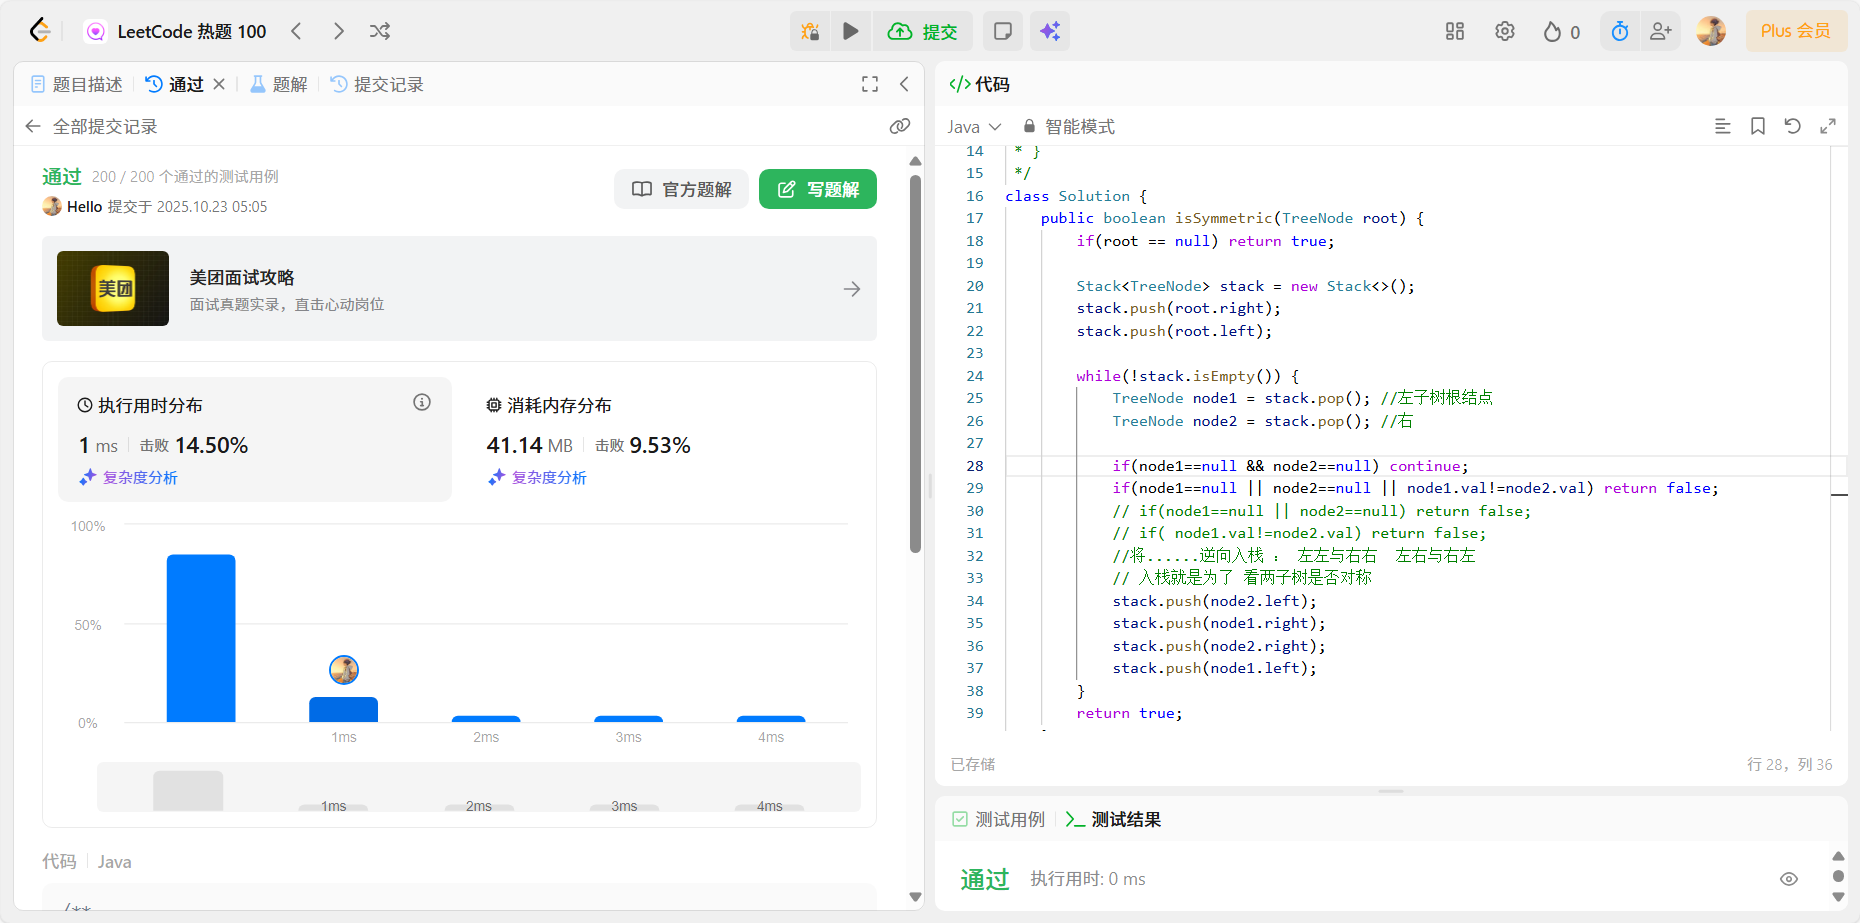Go to previous problem arrow
This screenshot has height=923, width=1860.
[296, 31]
